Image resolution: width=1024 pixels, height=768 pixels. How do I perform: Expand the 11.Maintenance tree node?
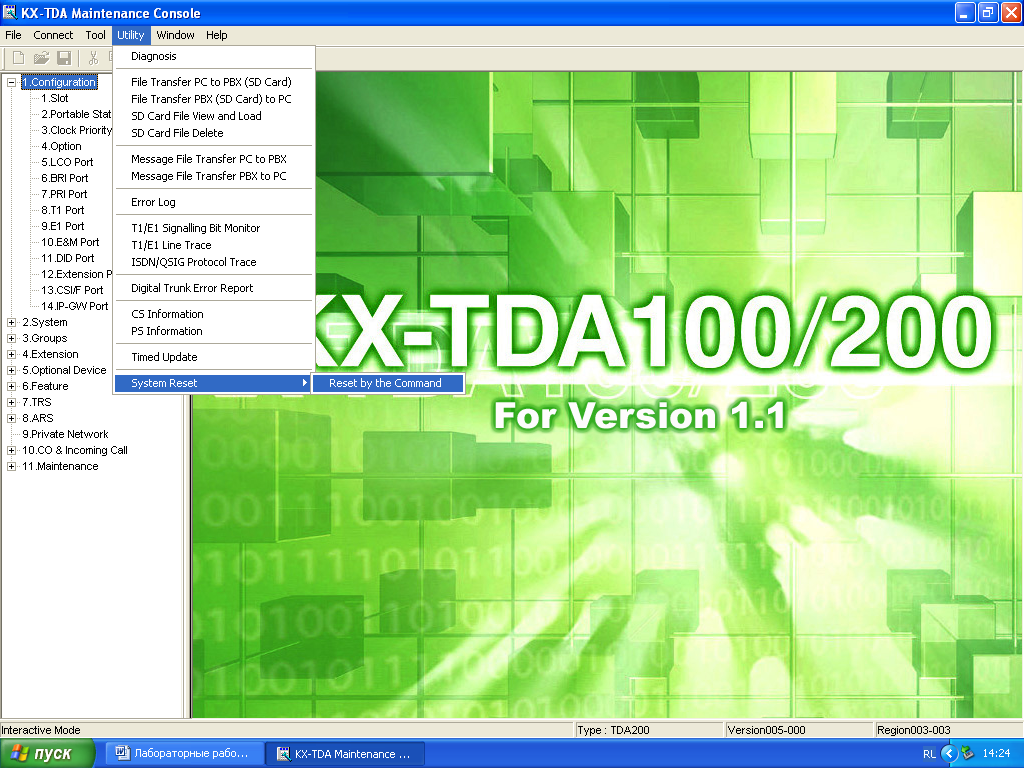(11, 466)
